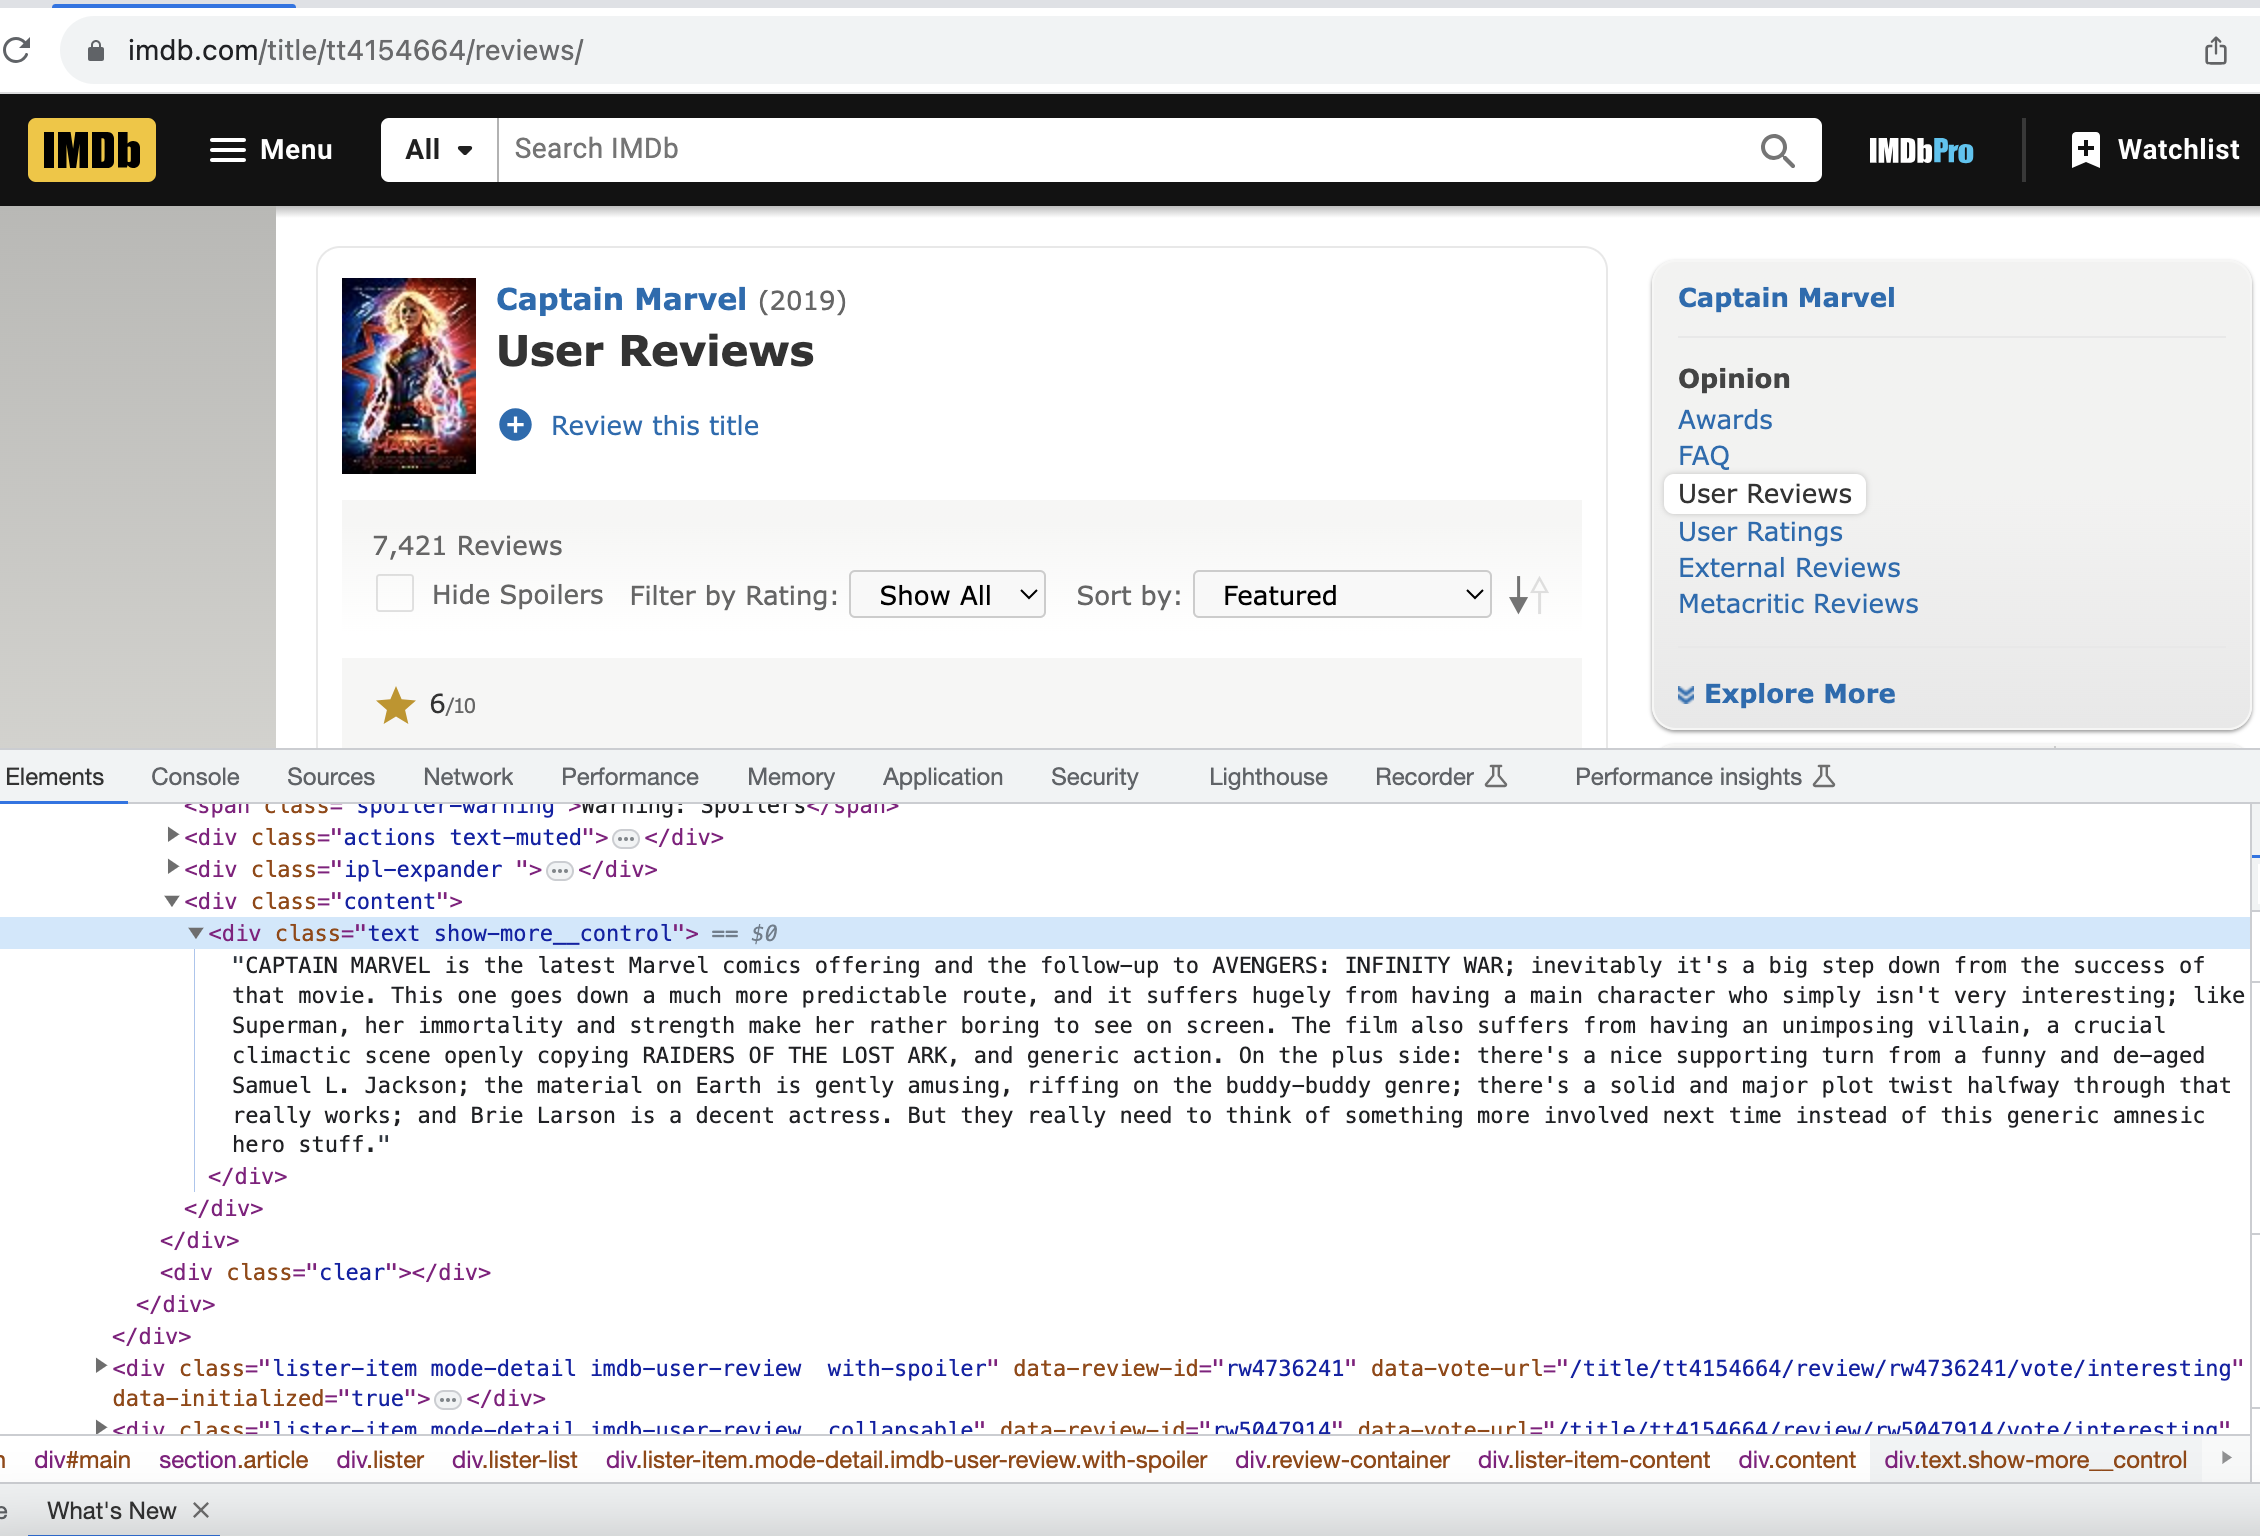Collapse the div class content node
Image resolution: width=2260 pixels, height=1536 pixels.
[x=172, y=901]
